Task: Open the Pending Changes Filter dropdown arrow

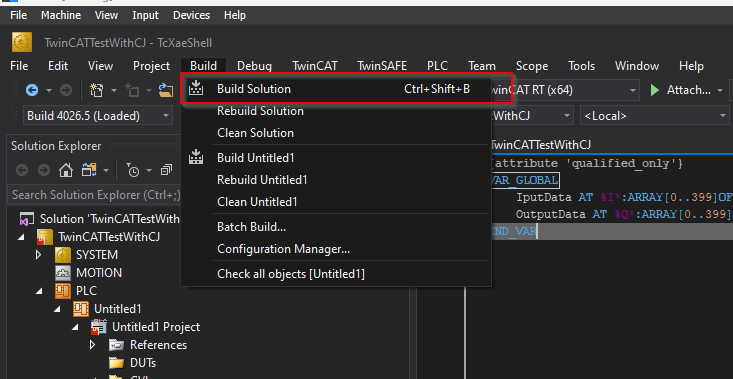Action: (x=149, y=171)
